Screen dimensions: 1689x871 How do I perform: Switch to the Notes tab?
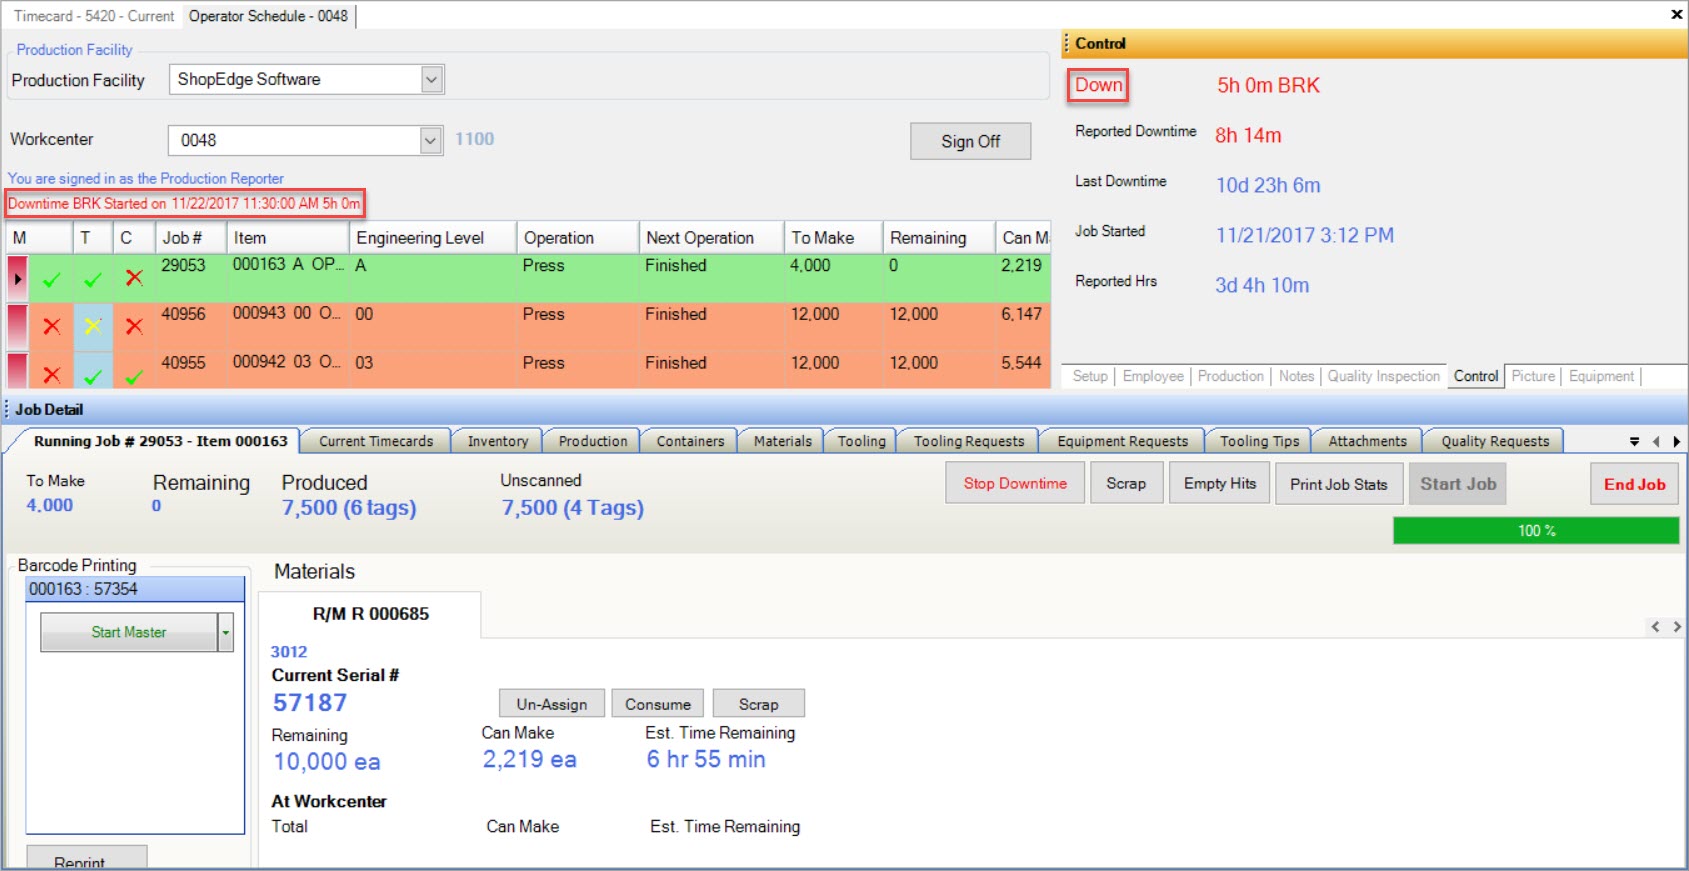click(1296, 376)
